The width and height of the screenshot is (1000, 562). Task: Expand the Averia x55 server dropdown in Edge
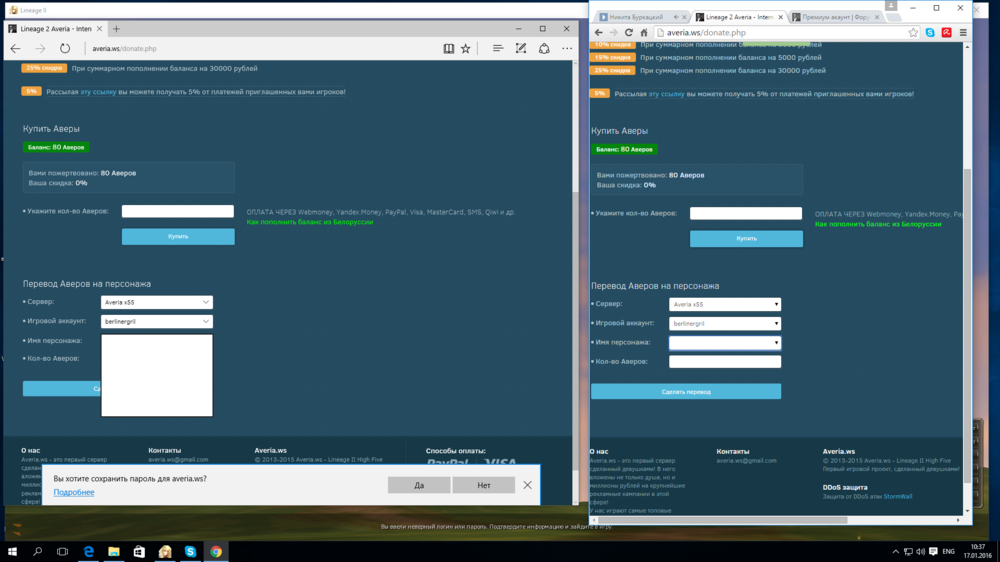click(x=157, y=302)
